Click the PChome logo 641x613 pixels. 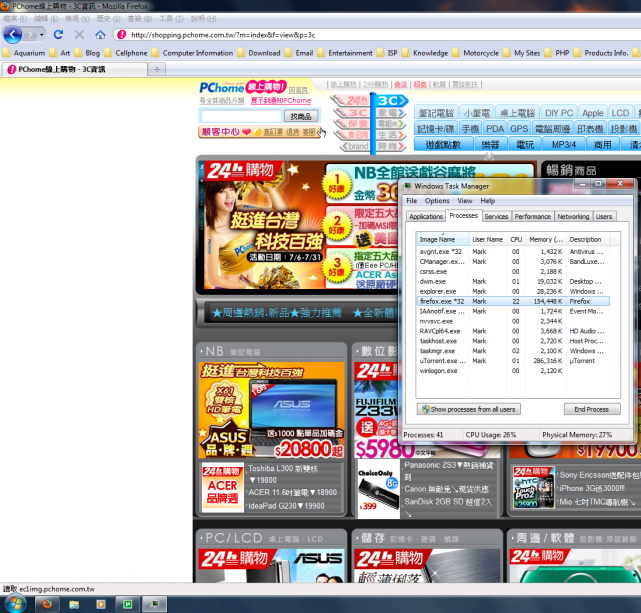222,87
